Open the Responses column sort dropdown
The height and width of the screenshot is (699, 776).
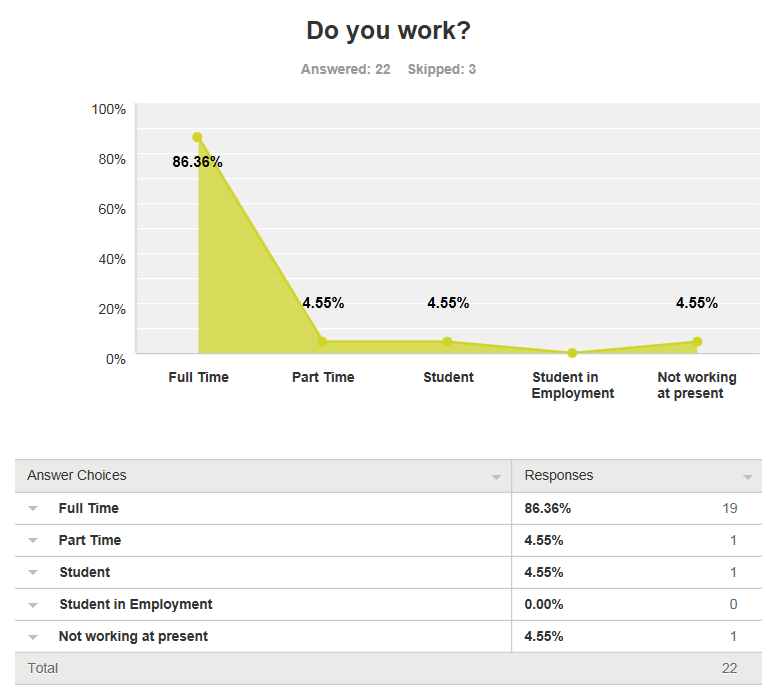click(x=747, y=477)
